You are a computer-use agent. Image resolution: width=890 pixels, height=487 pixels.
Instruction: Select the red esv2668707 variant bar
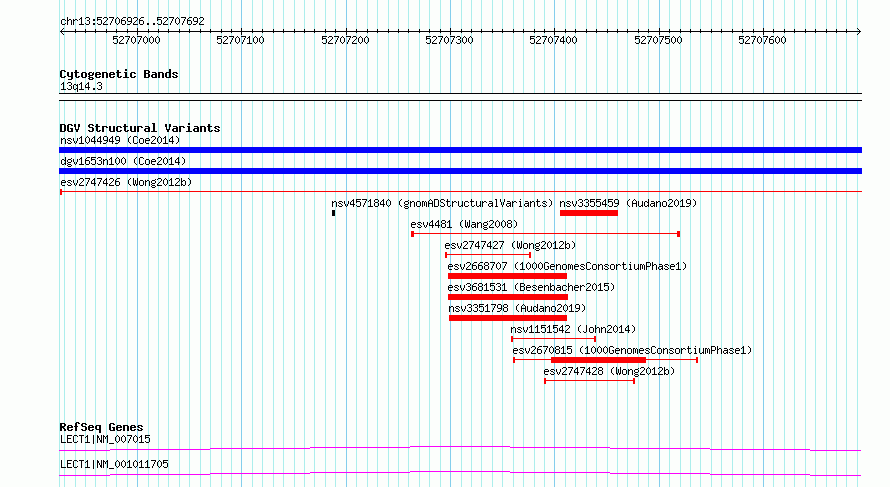[507, 276]
